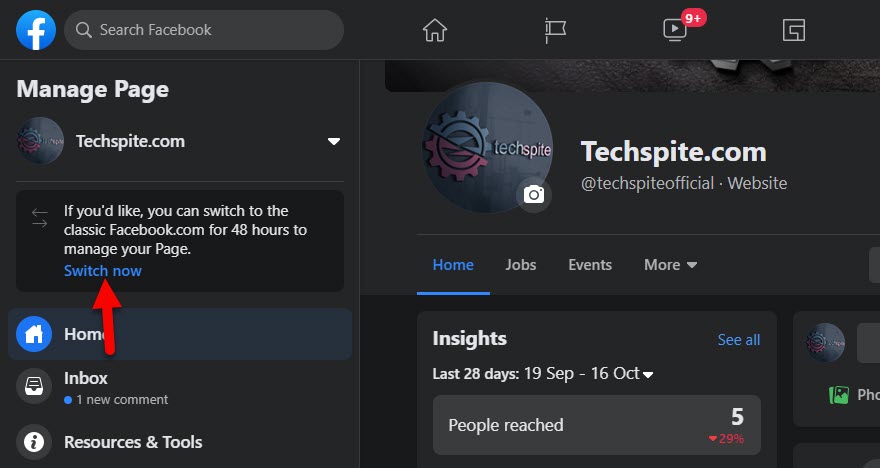Screen dimensions: 880x468
Task: Click See all link in Insights
Action: pyautogui.click(x=738, y=340)
